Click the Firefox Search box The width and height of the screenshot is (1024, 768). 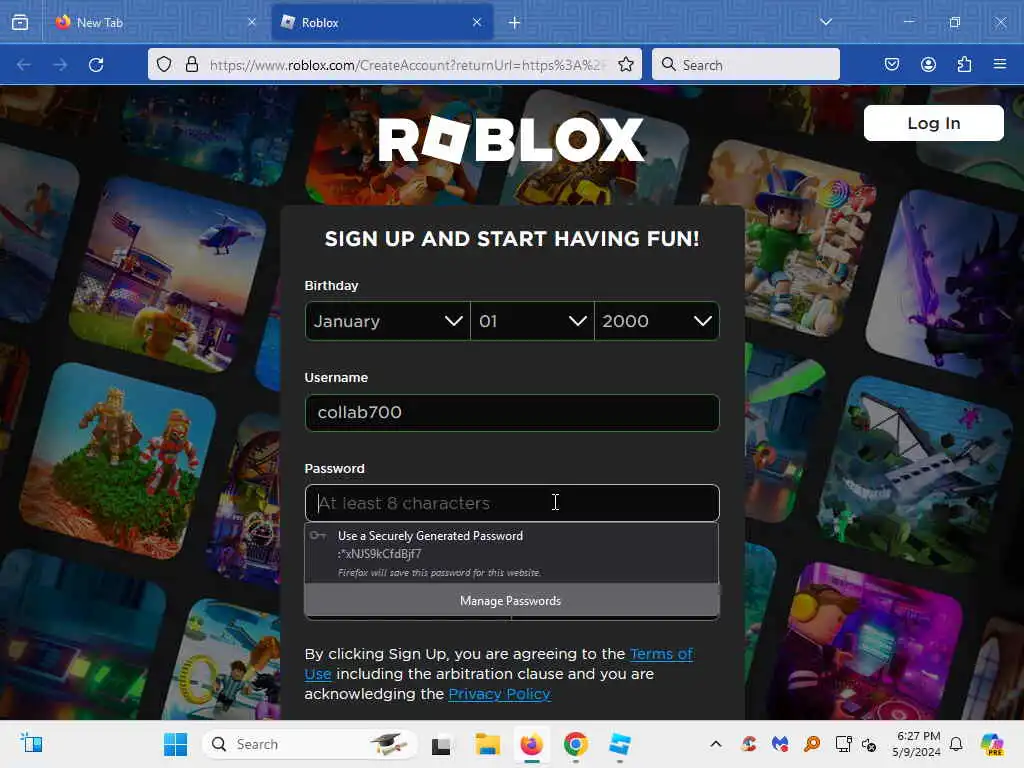(x=746, y=65)
